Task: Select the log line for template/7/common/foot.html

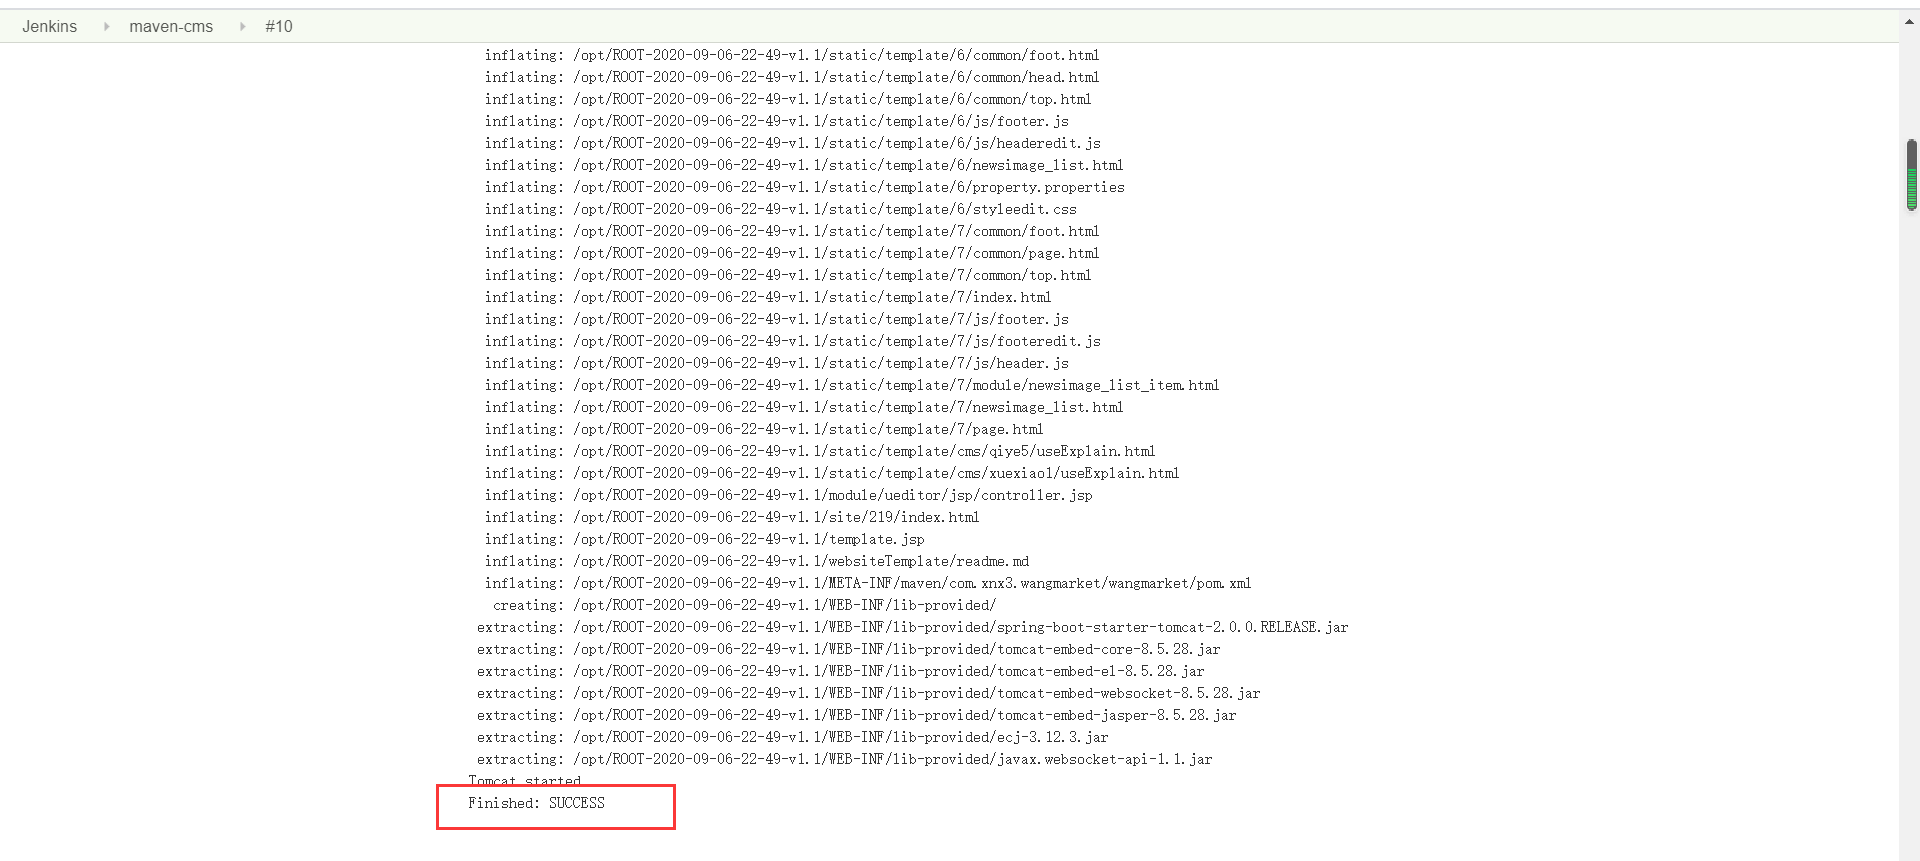Action: 792,231
